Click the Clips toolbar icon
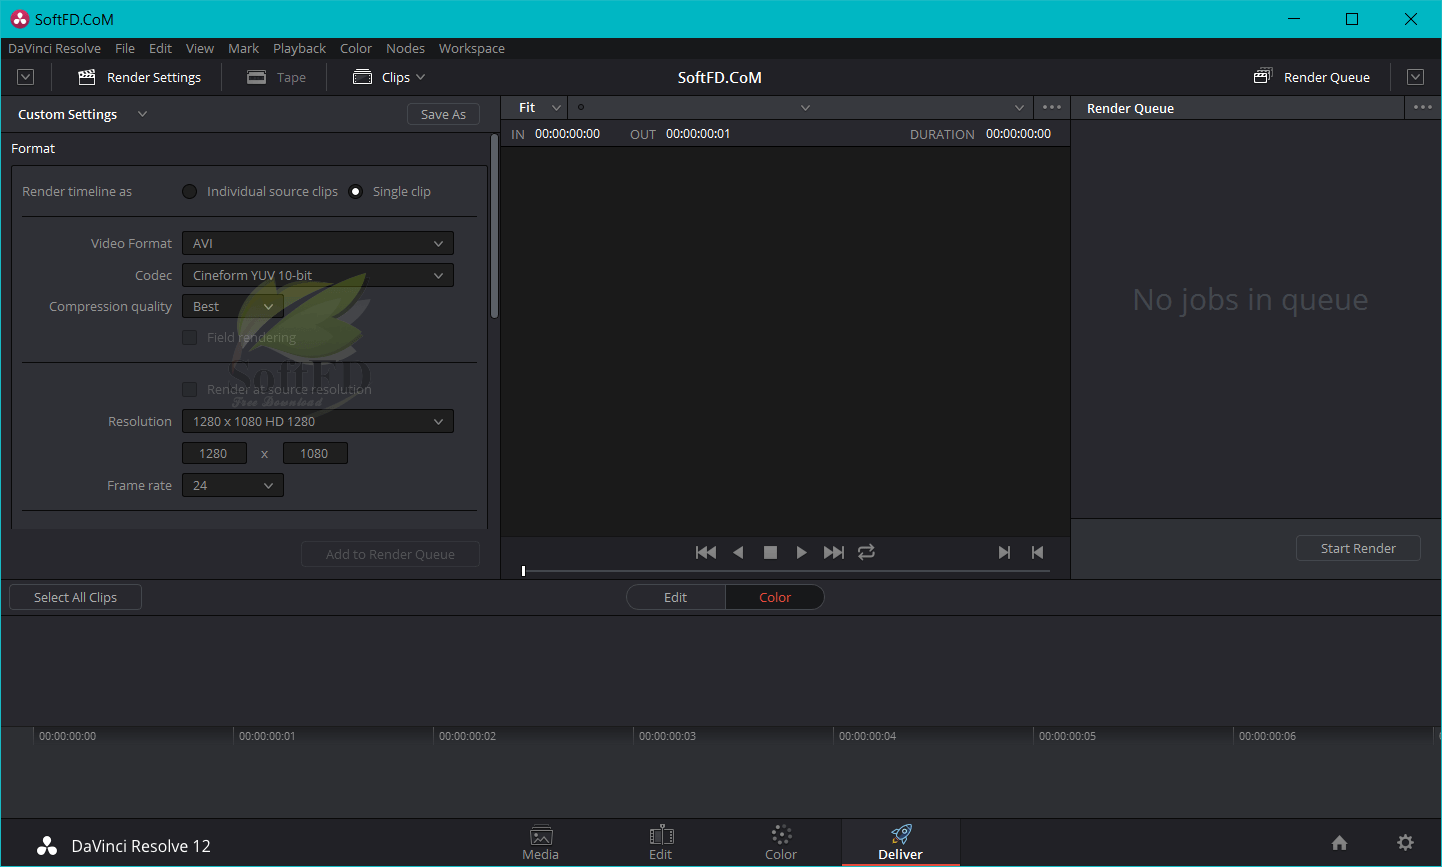Viewport: 1442px width, 867px height. point(362,77)
